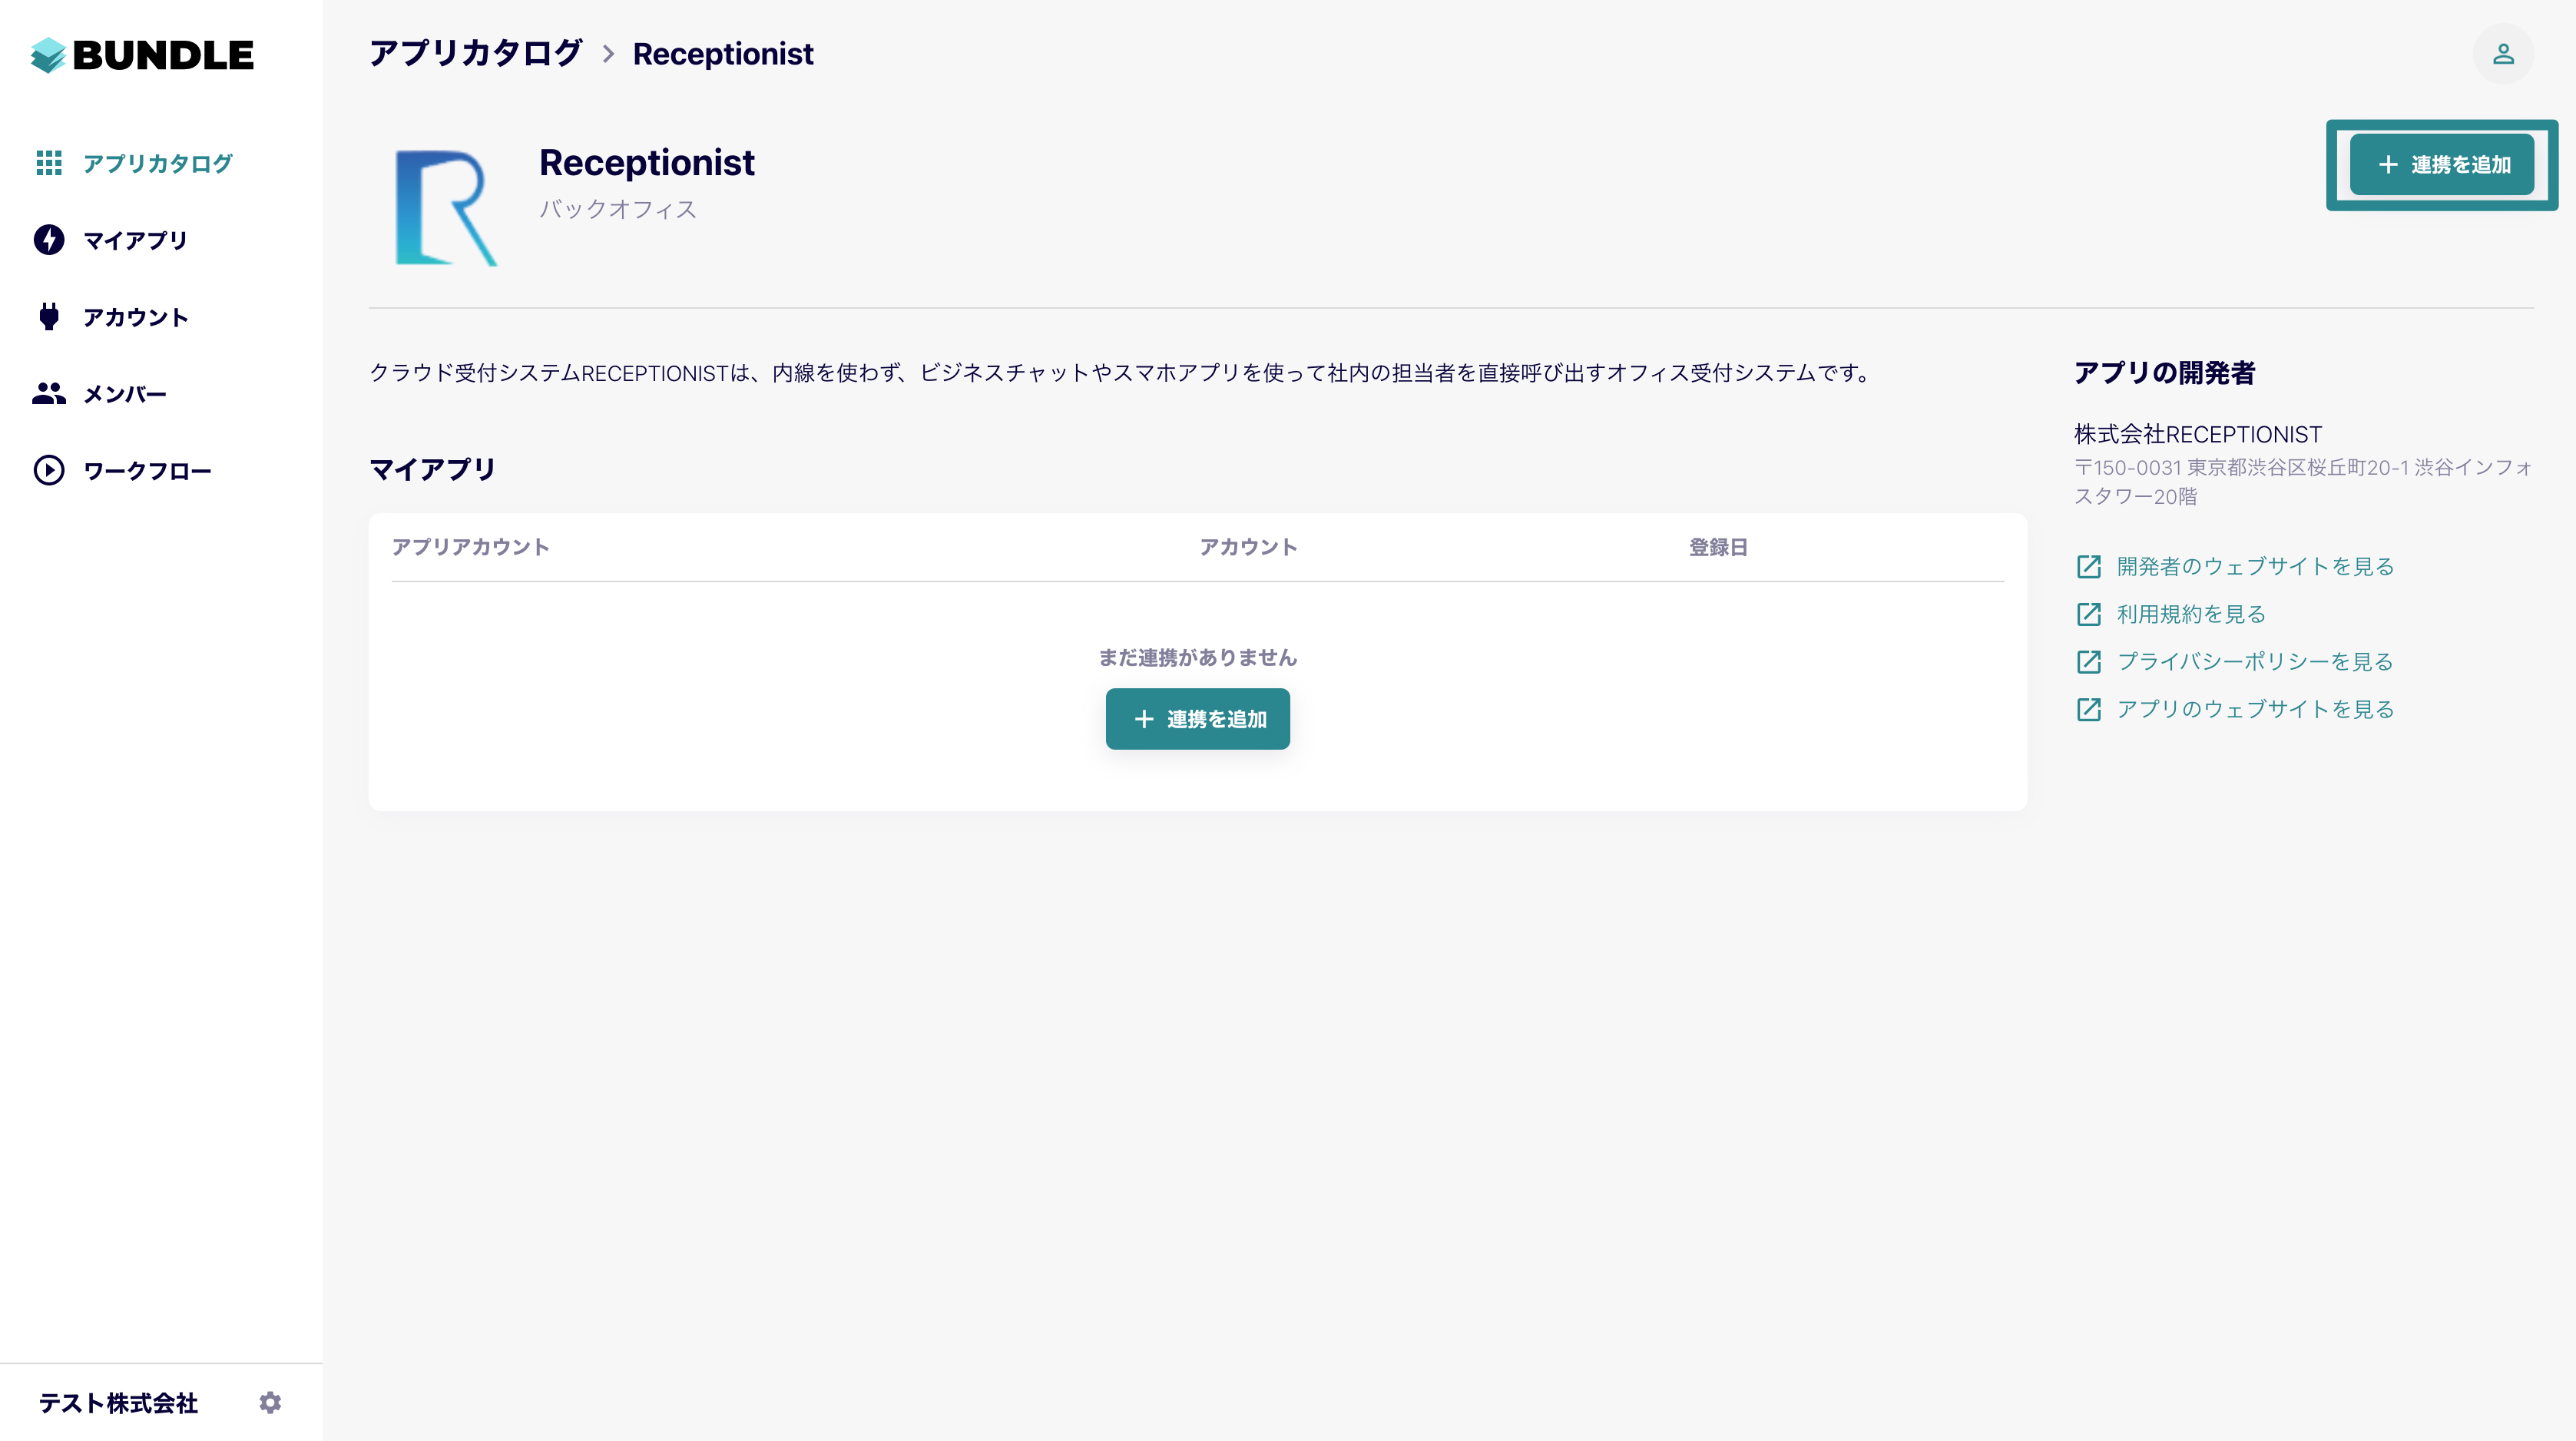Click the breadcrumb chevron separator

tap(608, 54)
